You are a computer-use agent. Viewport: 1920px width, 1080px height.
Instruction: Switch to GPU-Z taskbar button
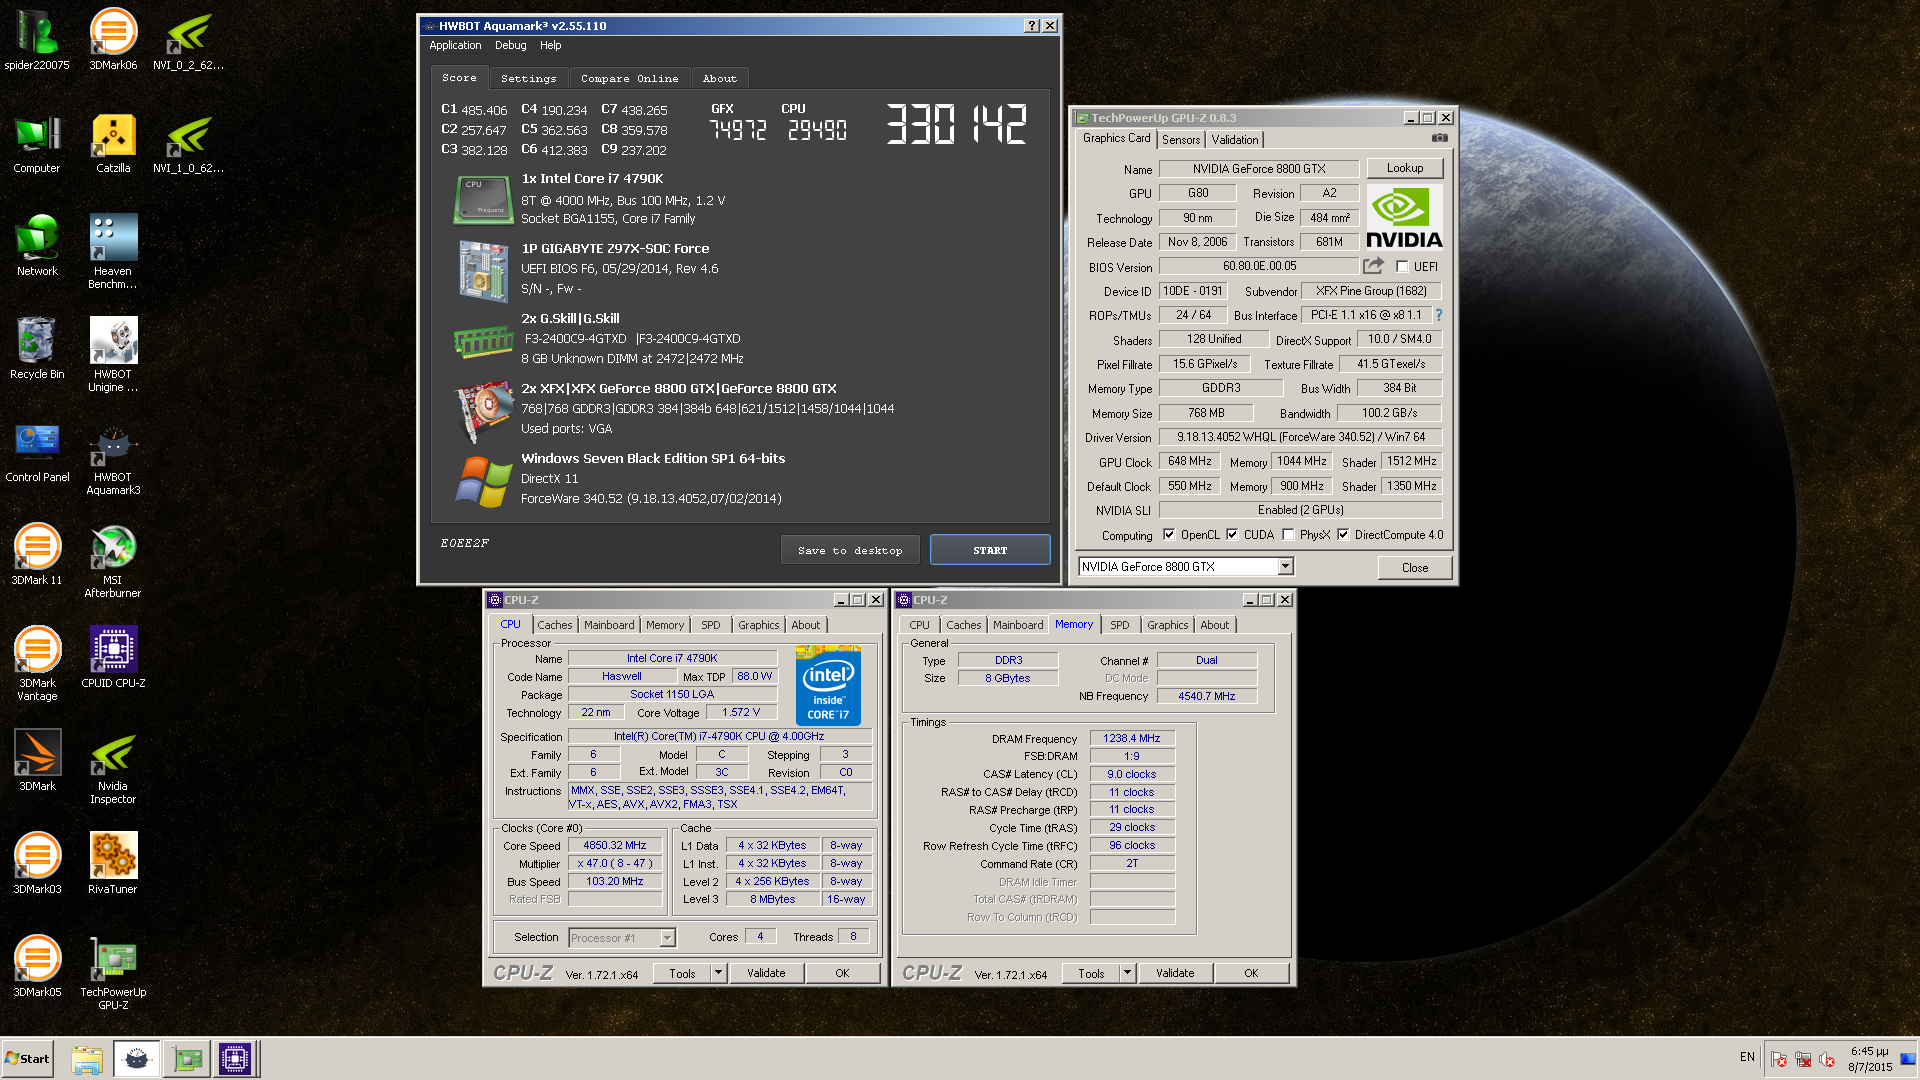tap(187, 1059)
